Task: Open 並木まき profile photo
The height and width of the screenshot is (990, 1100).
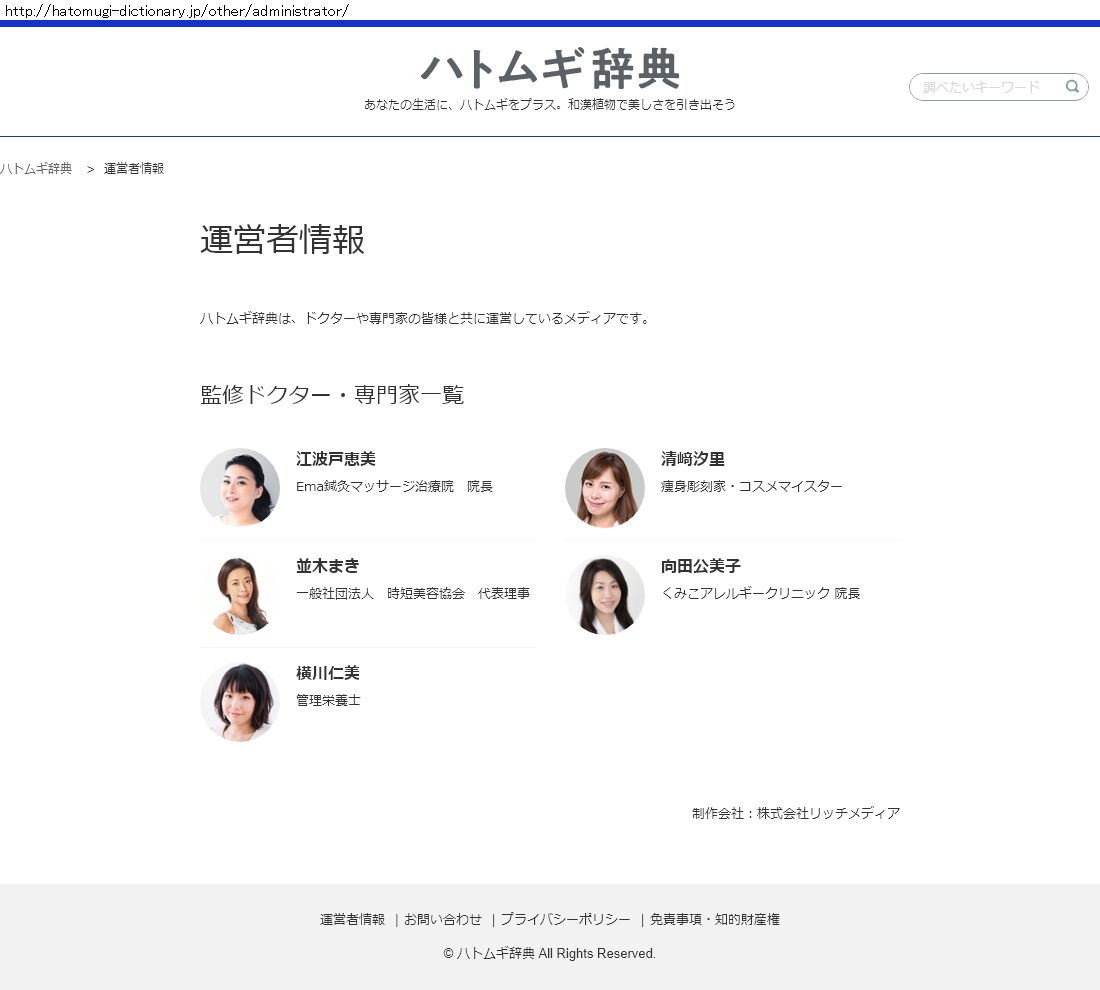Action: pos(240,595)
